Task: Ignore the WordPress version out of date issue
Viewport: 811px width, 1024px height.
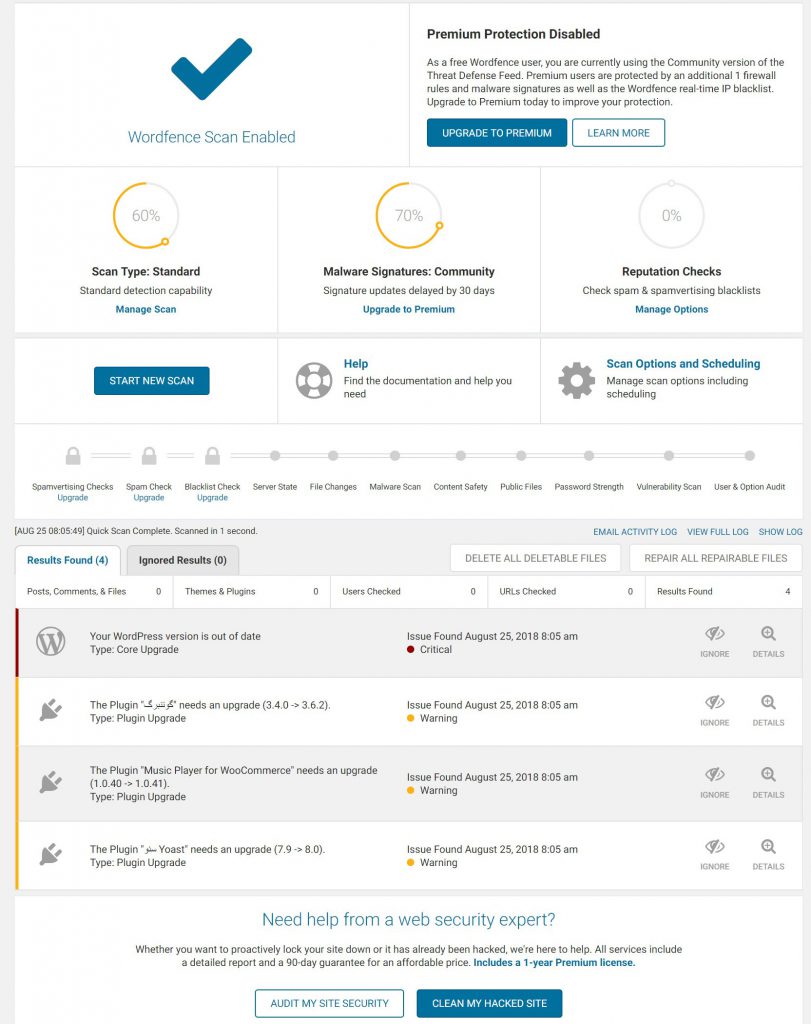Action: coord(714,641)
